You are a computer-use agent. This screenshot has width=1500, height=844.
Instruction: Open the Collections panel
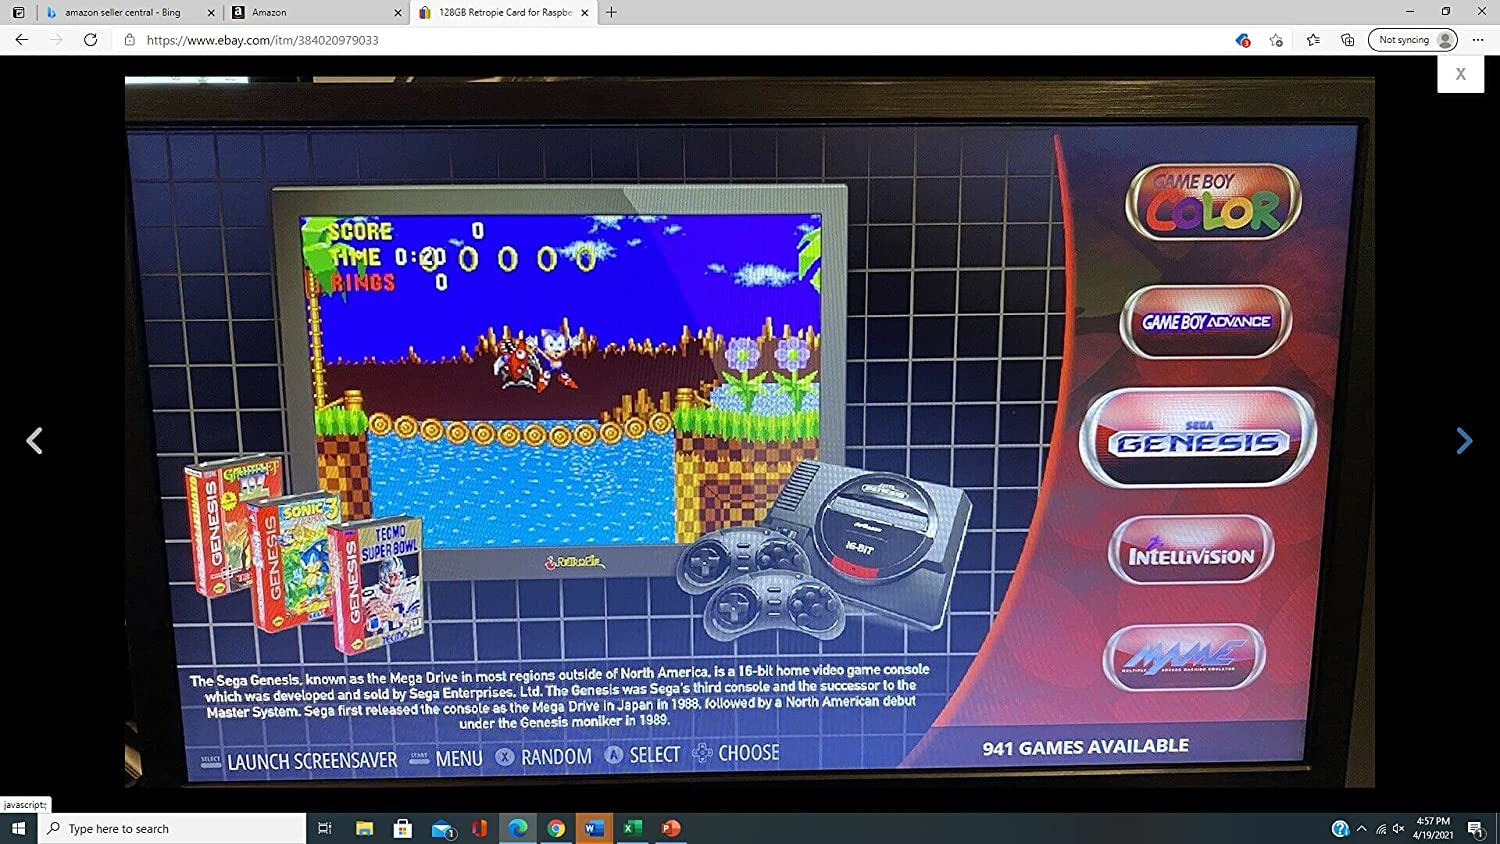click(x=1348, y=40)
